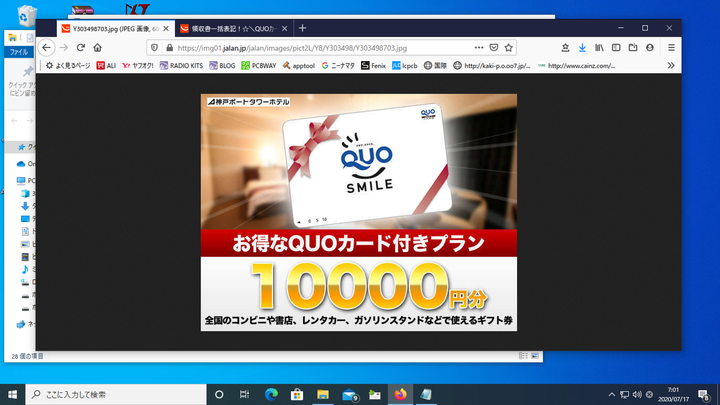Toggle the Firefox sidebar view
This screenshot has width=720, height=405.
616,47
